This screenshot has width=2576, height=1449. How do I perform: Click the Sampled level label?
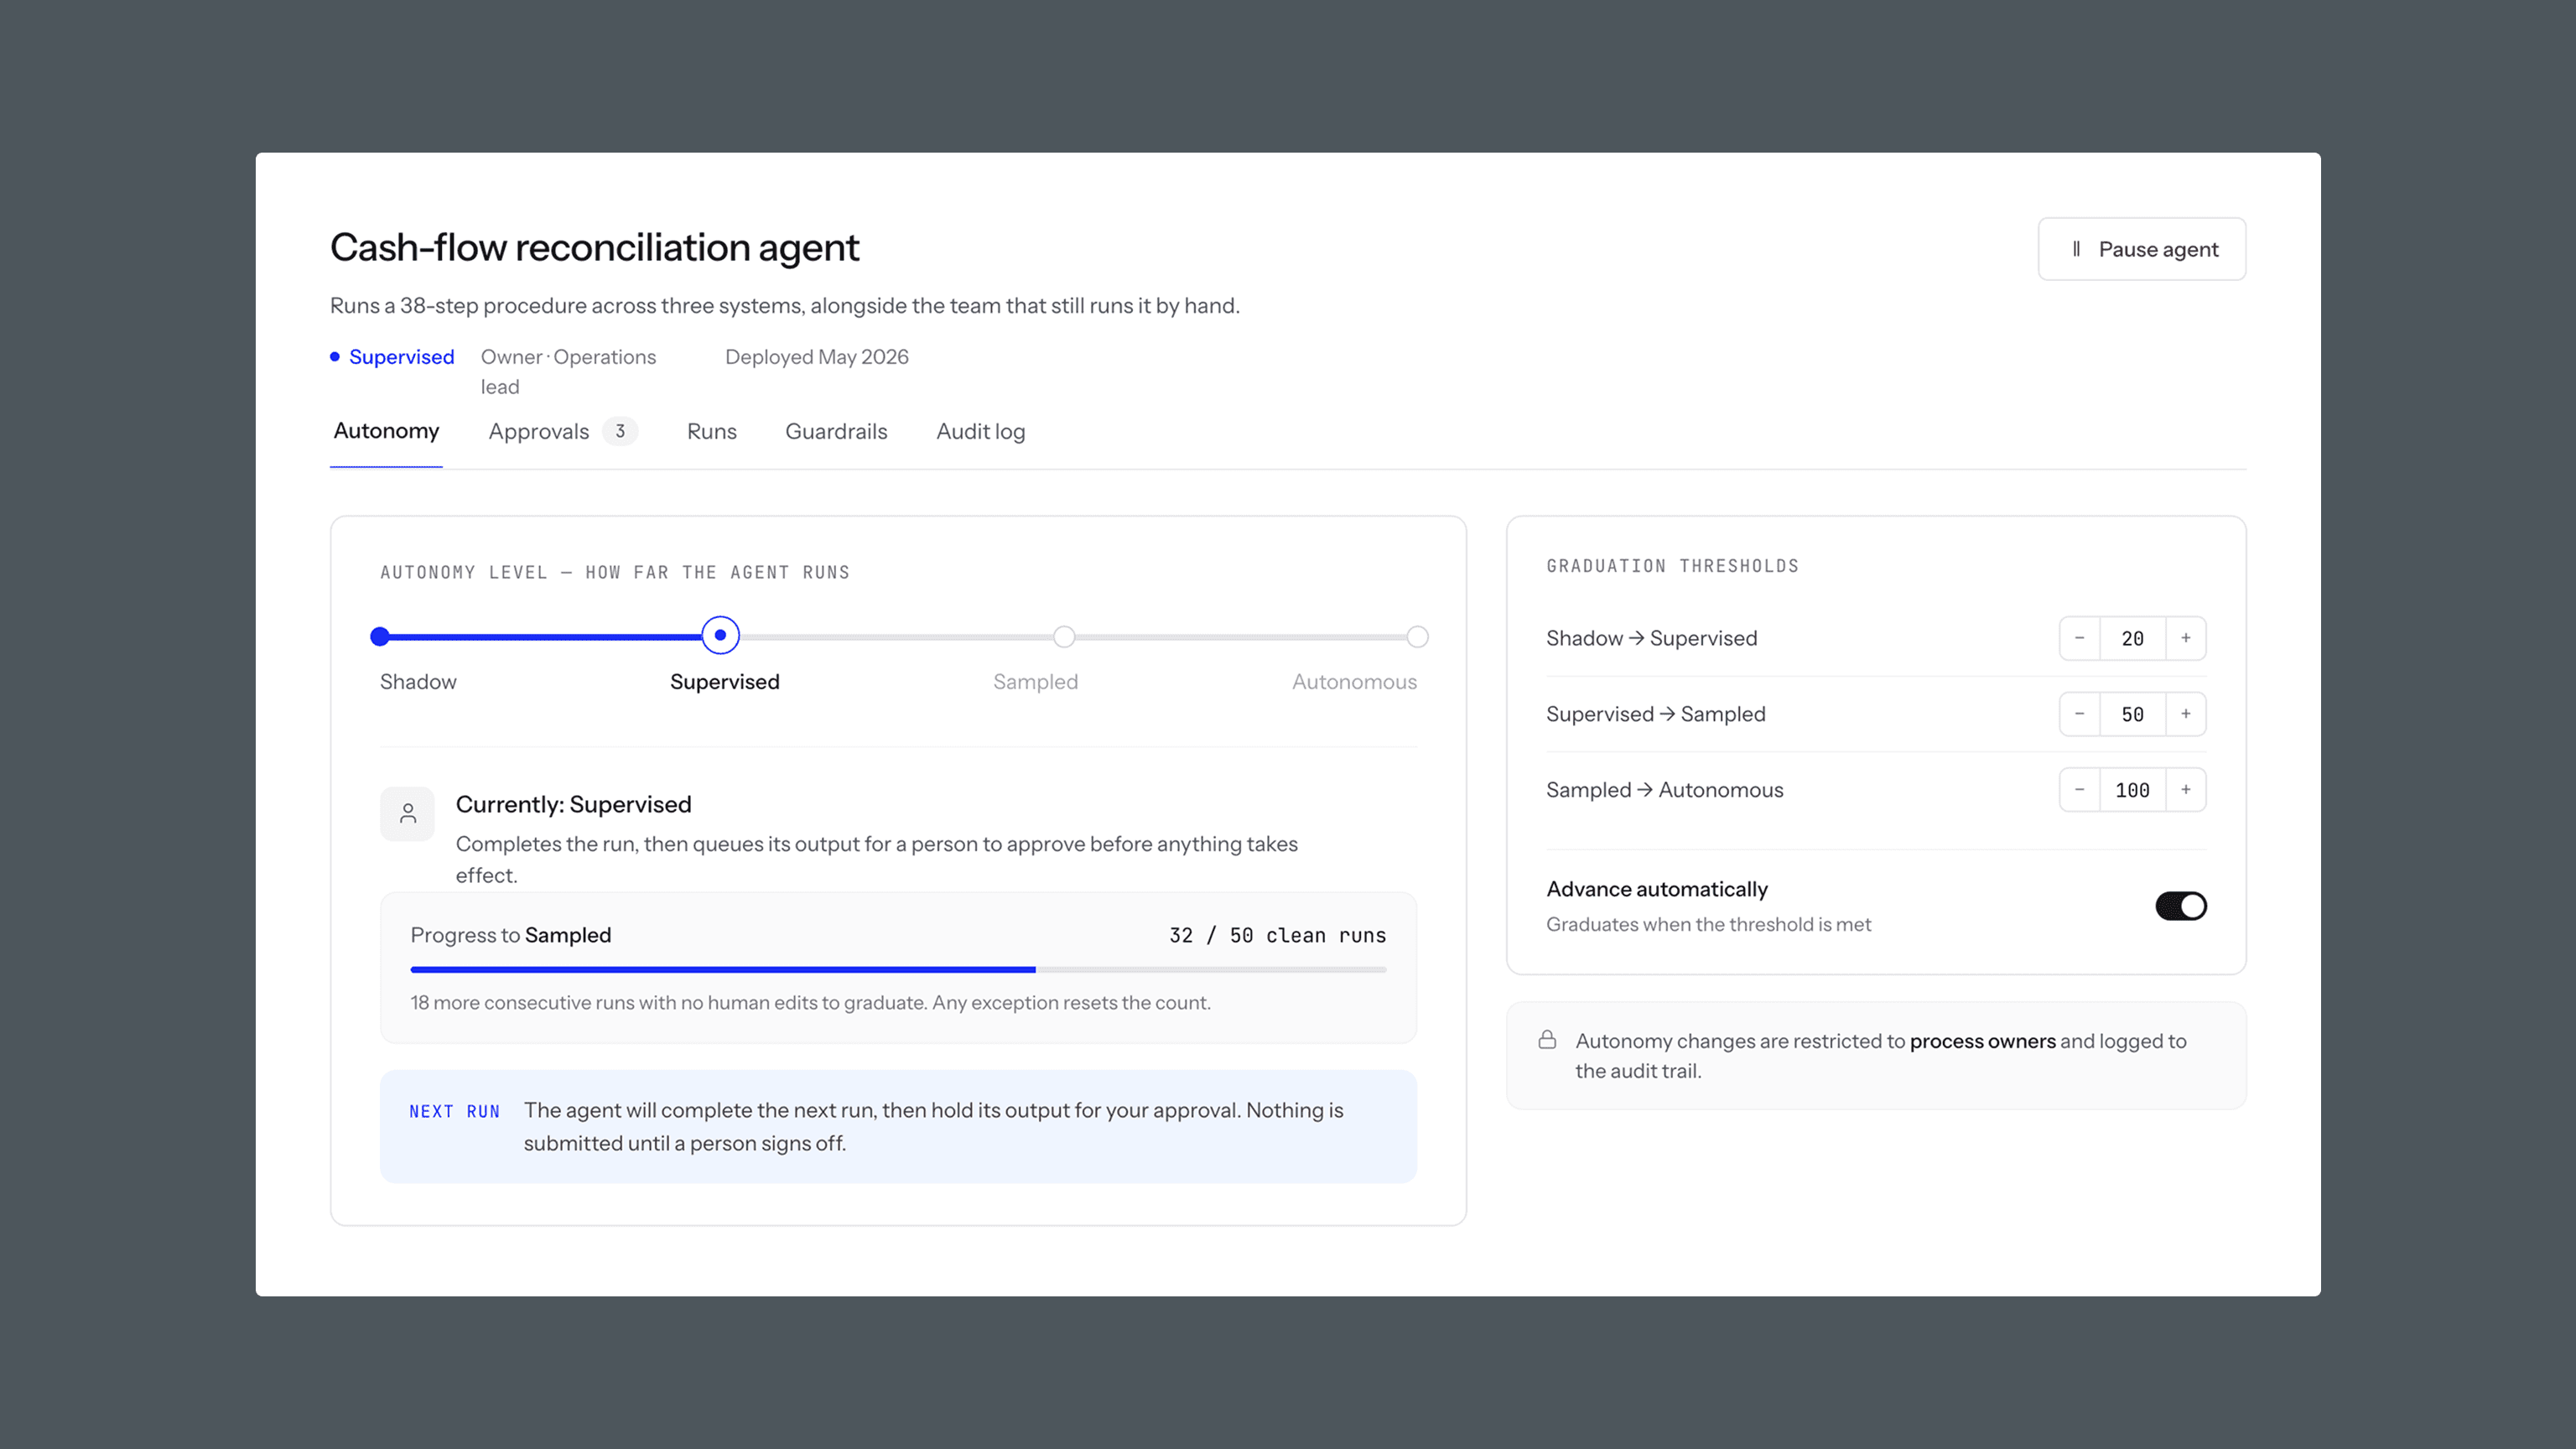1035,682
